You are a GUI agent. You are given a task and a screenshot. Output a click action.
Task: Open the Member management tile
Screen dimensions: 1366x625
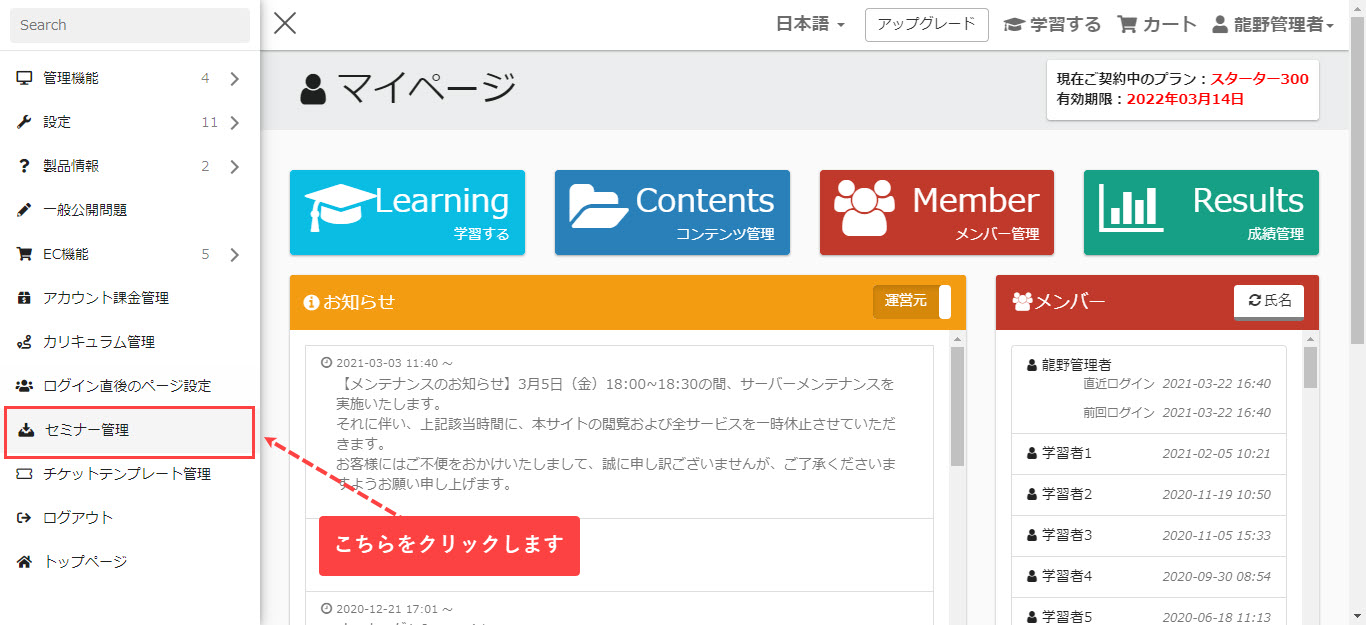(x=937, y=212)
